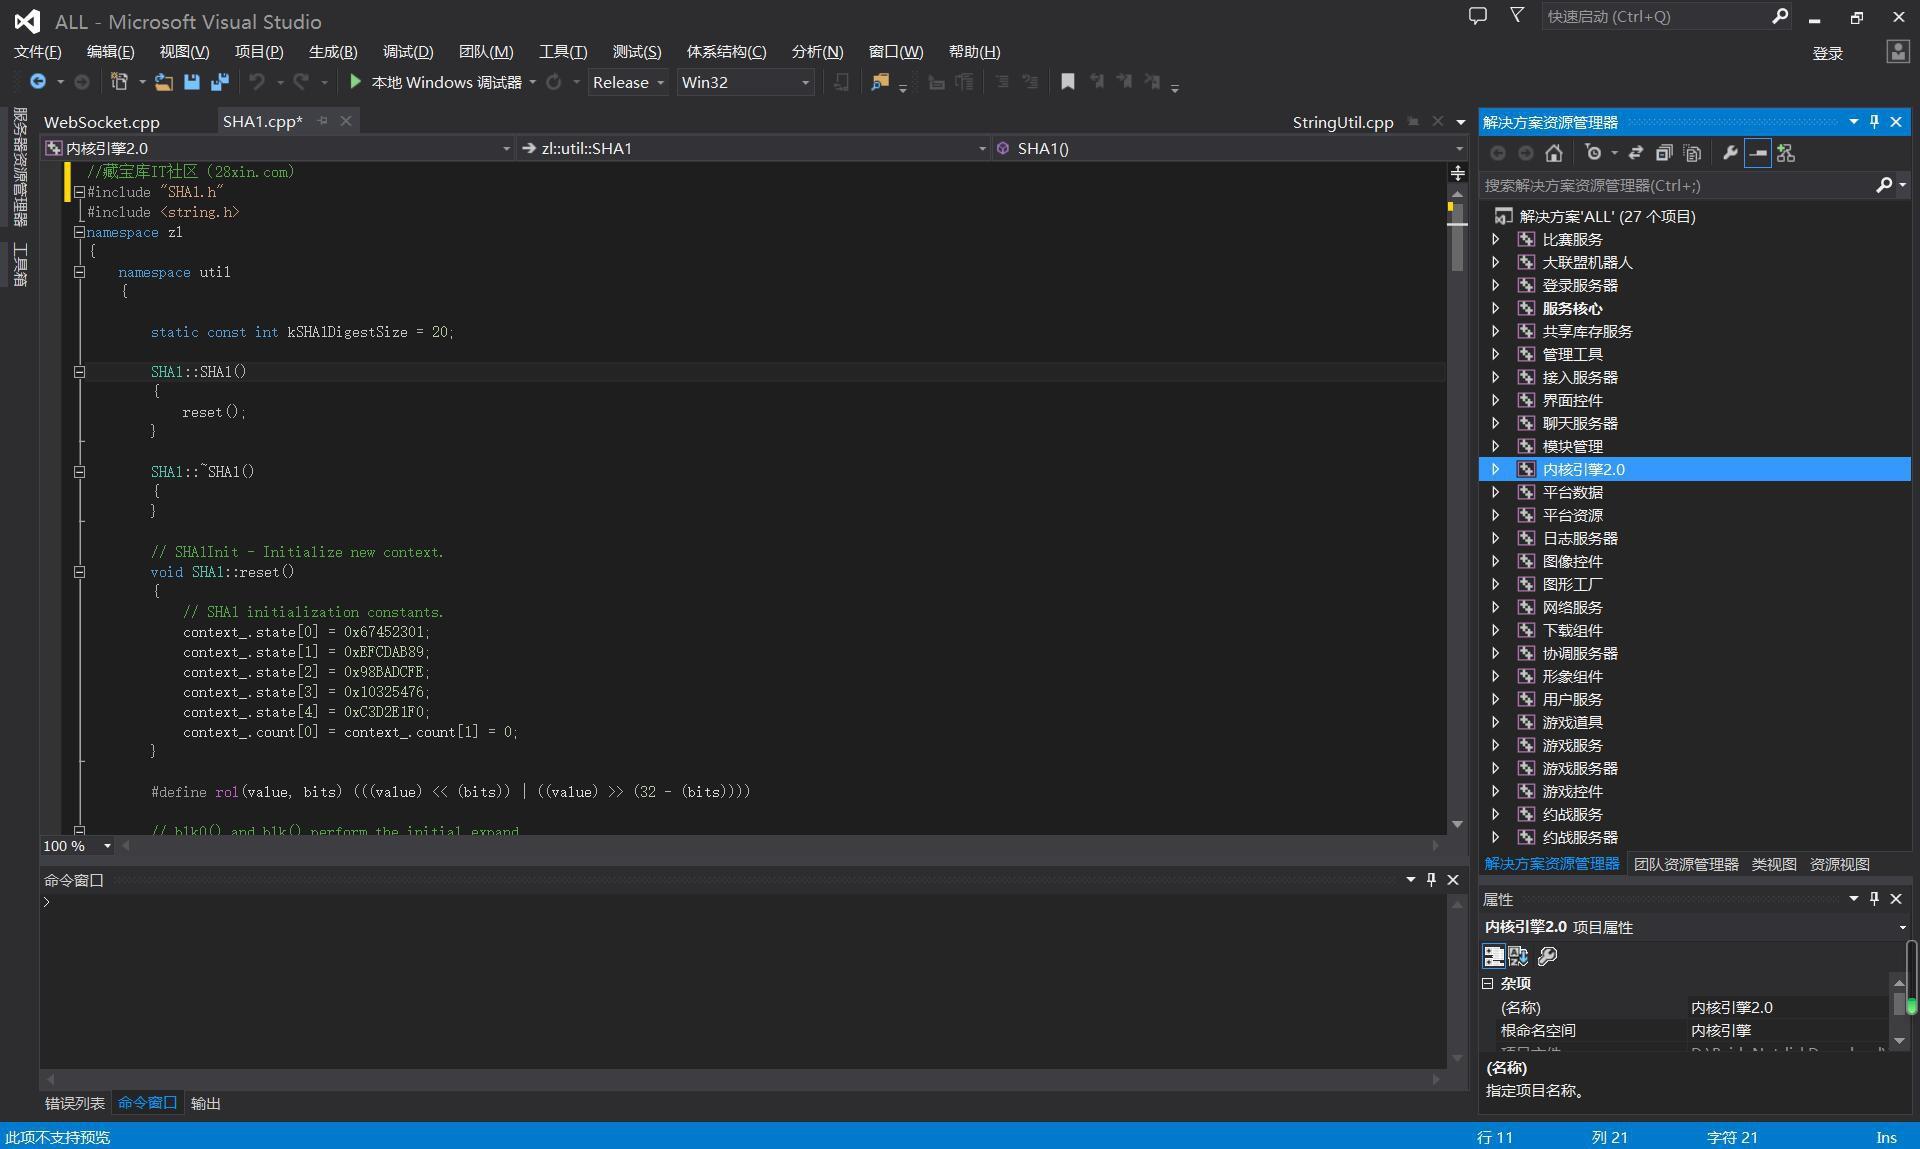Viewport: 1920px width, 1149px height.
Task: Expand the 服务核心 project node
Action: click(1495, 308)
